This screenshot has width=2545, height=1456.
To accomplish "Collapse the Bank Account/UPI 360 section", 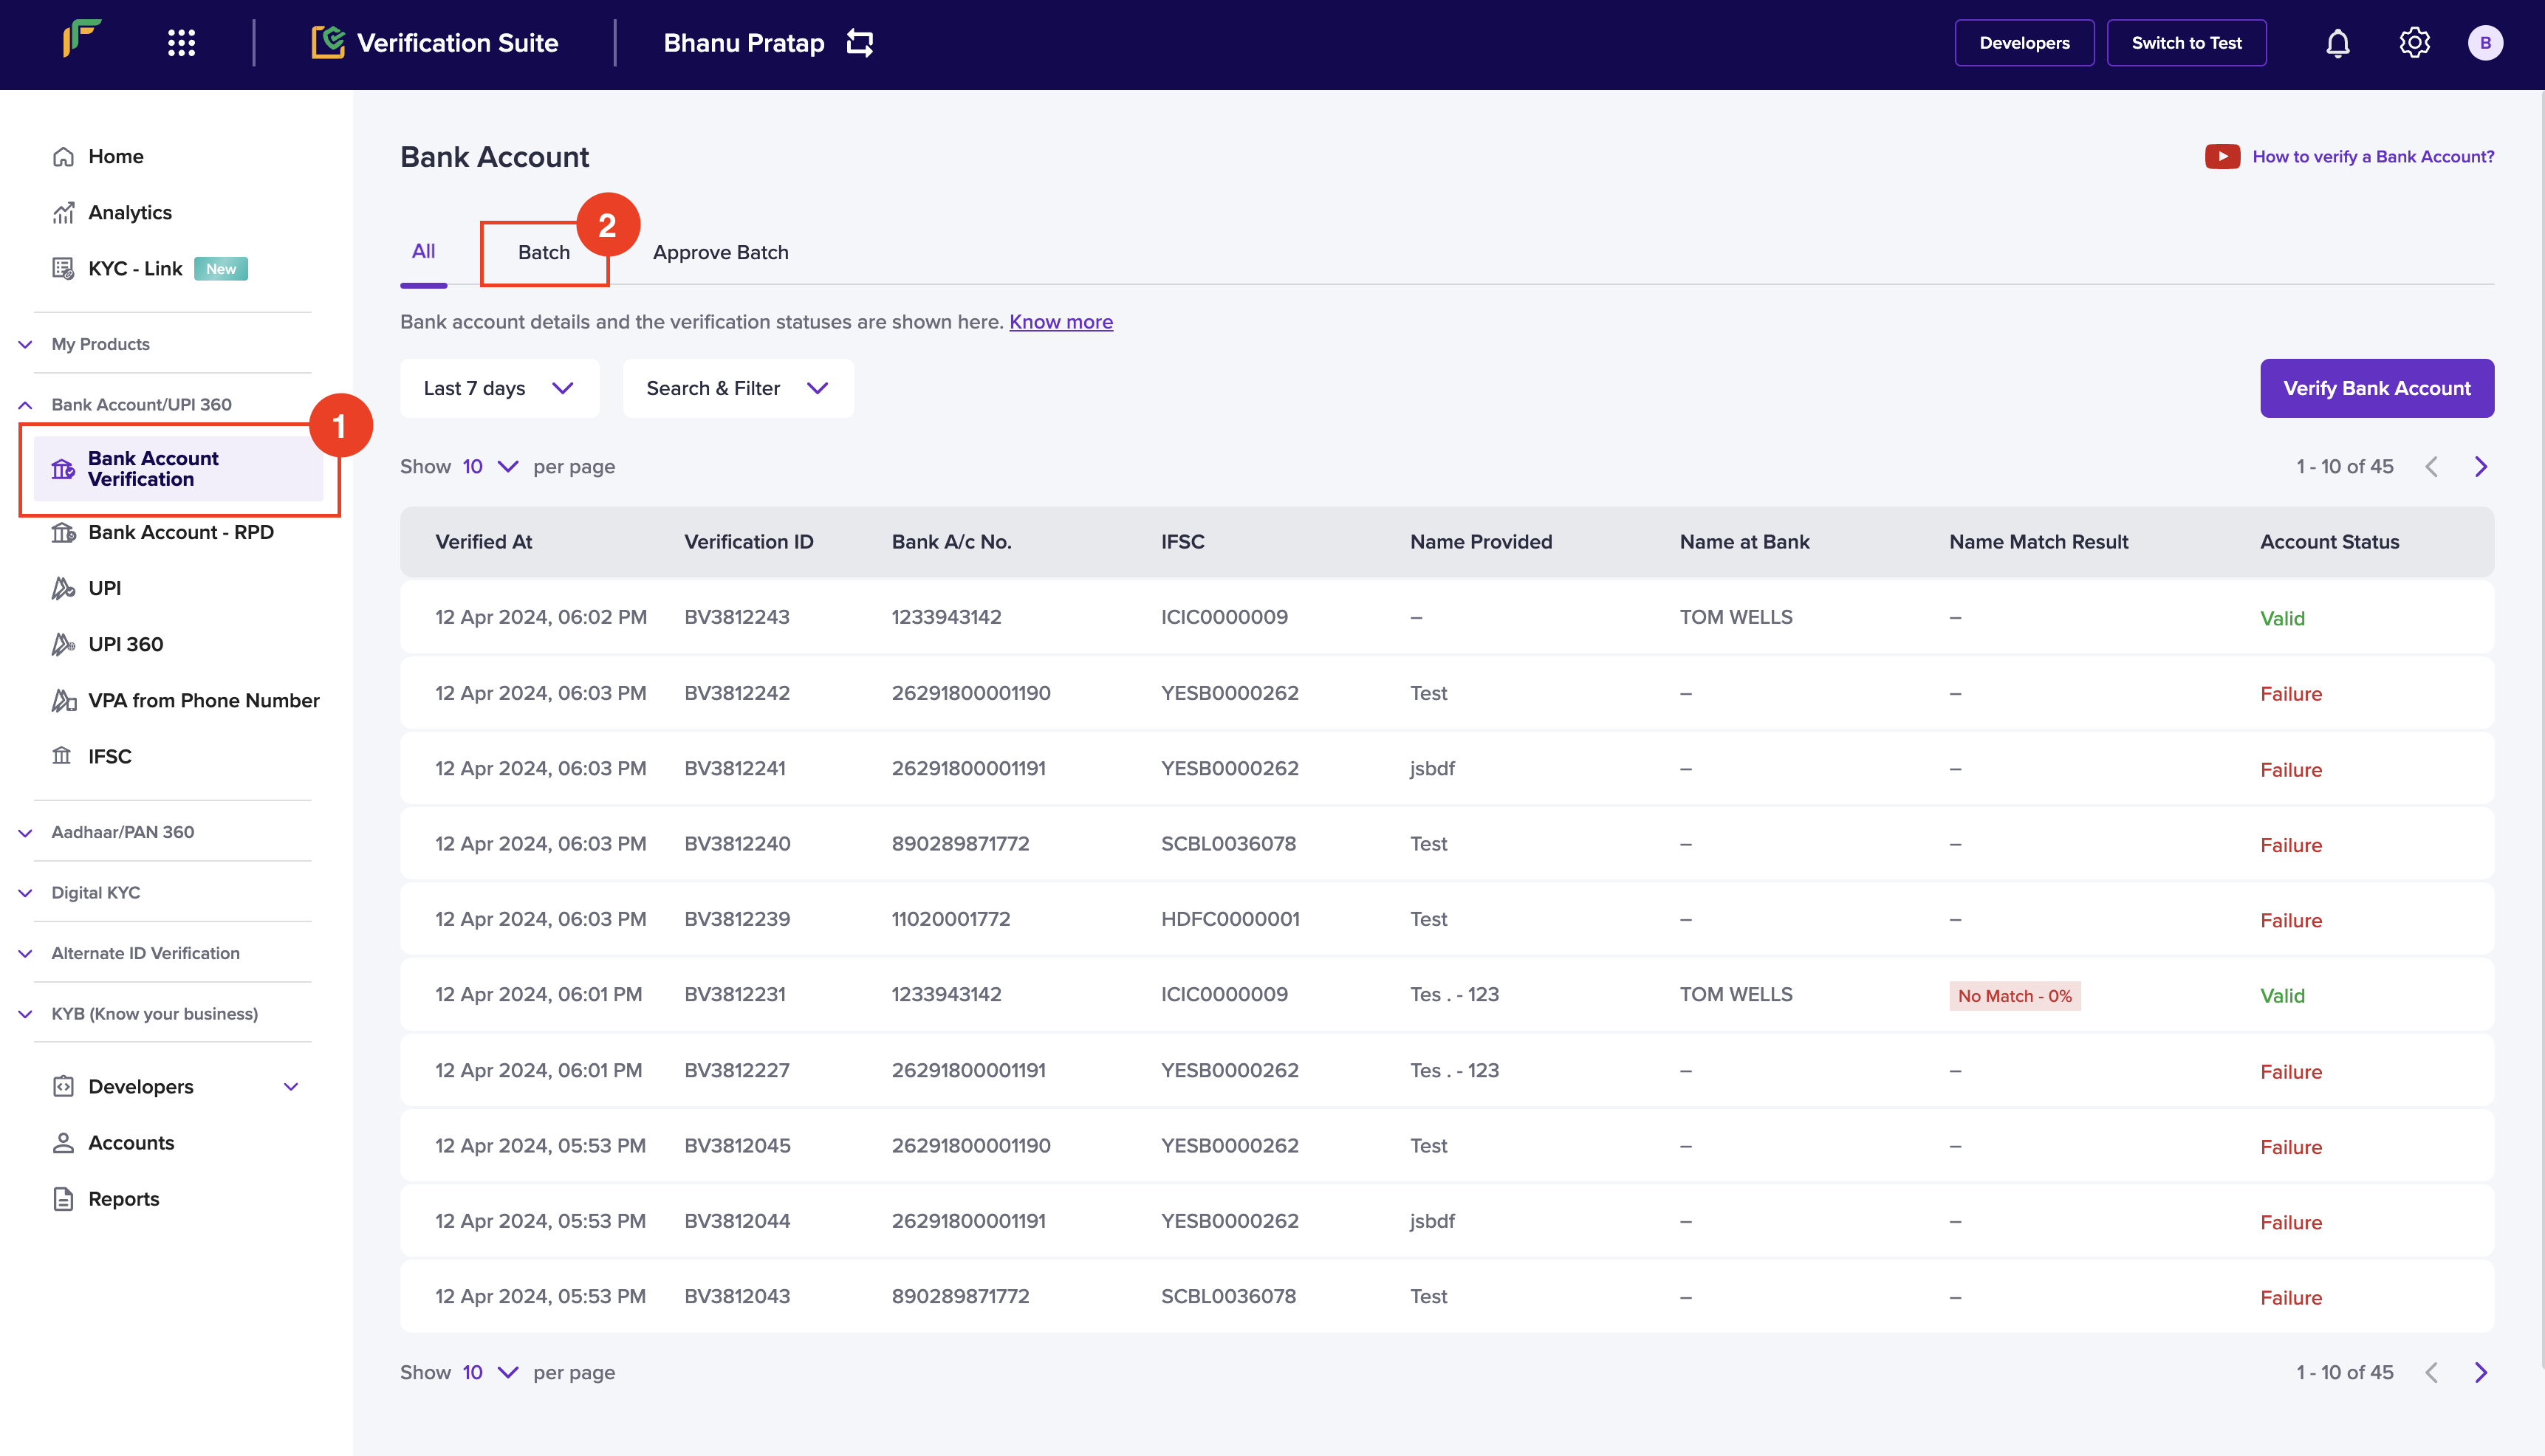I will [x=140, y=404].
